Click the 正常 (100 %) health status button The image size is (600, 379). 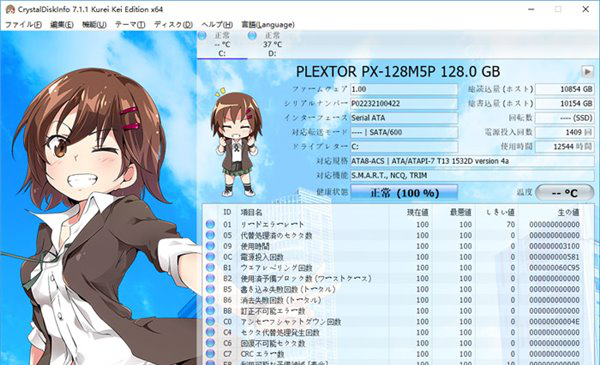pyautogui.click(x=404, y=193)
